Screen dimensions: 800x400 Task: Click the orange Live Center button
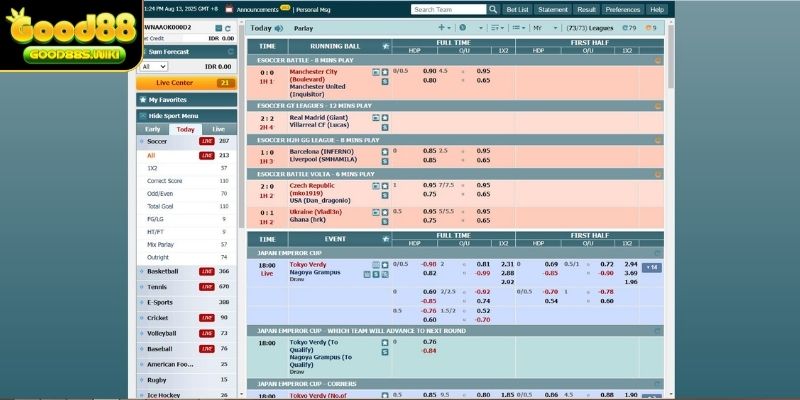(185, 83)
